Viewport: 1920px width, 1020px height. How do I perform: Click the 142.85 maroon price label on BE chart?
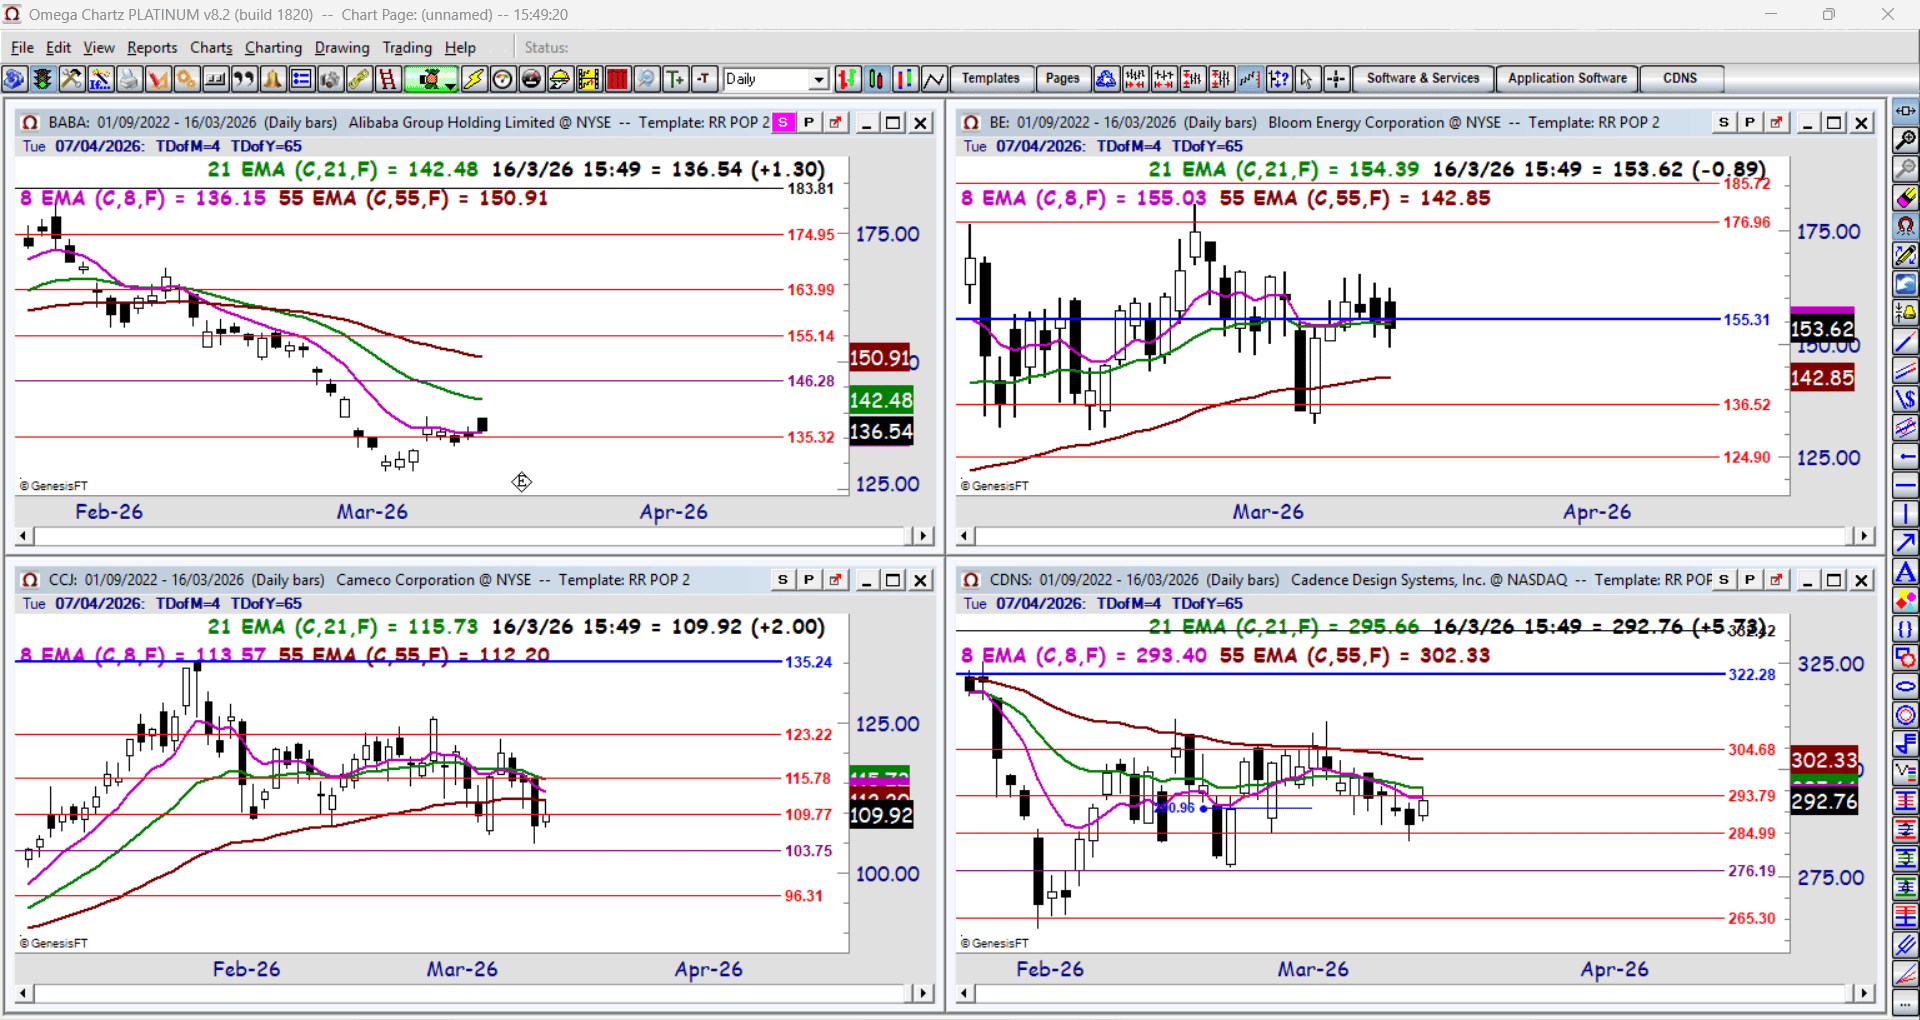click(1822, 378)
